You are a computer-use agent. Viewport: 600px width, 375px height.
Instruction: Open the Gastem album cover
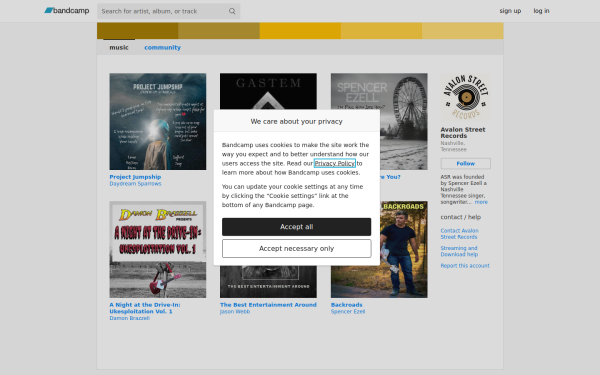pyautogui.click(x=268, y=91)
